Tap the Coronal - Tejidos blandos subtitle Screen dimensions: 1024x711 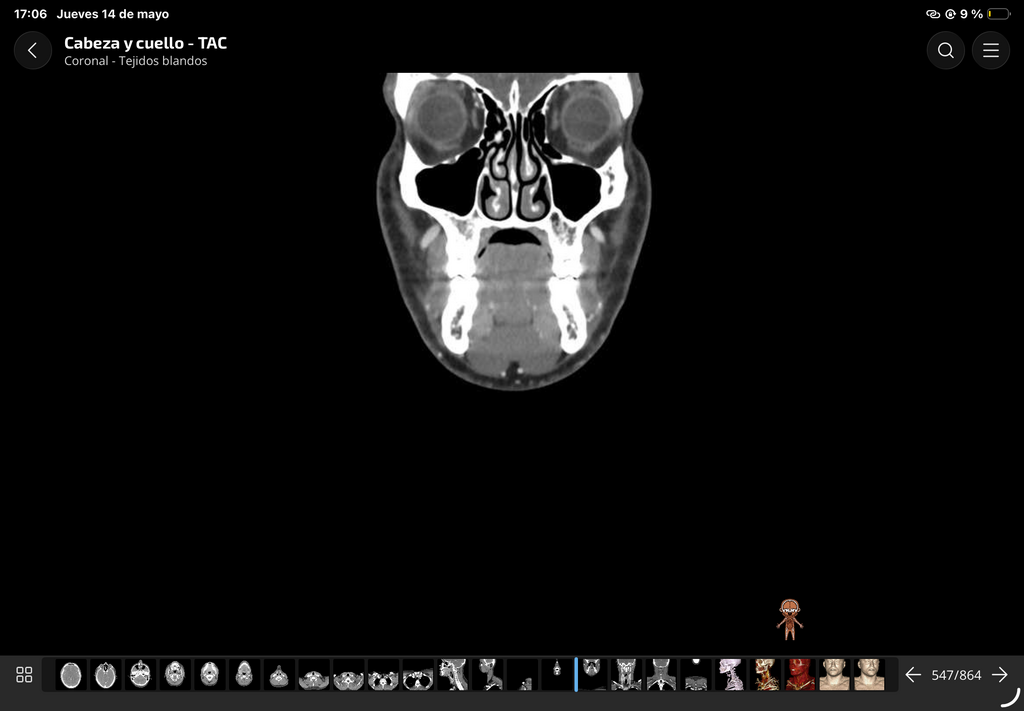tap(136, 61)
